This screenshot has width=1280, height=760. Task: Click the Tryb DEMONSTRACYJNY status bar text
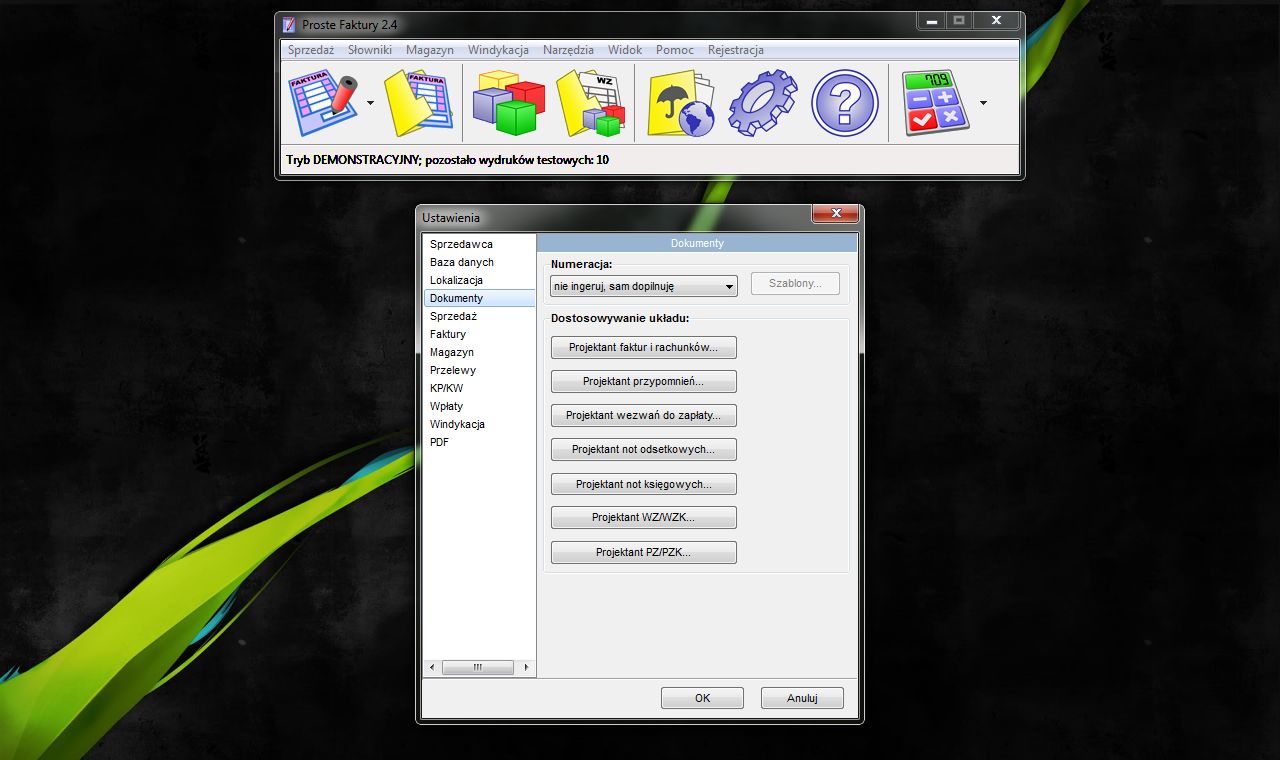click(x=447, y=160)
